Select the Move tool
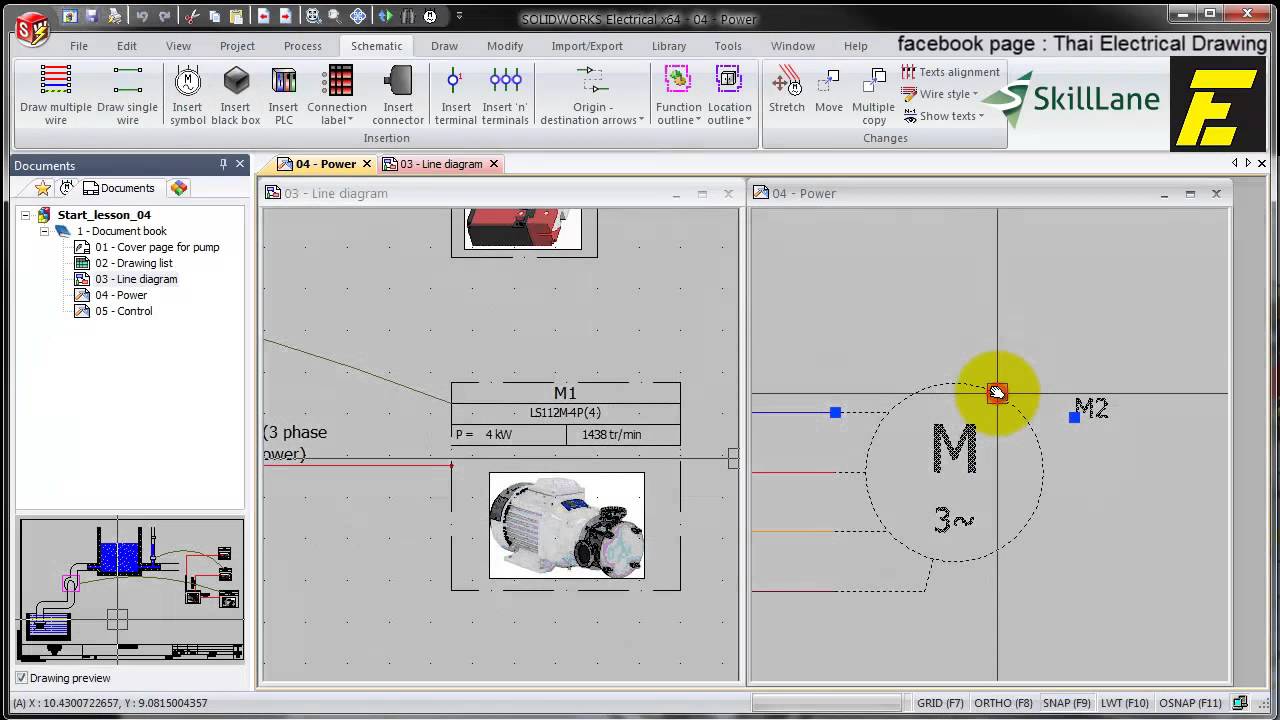 (x=828, y=90)
